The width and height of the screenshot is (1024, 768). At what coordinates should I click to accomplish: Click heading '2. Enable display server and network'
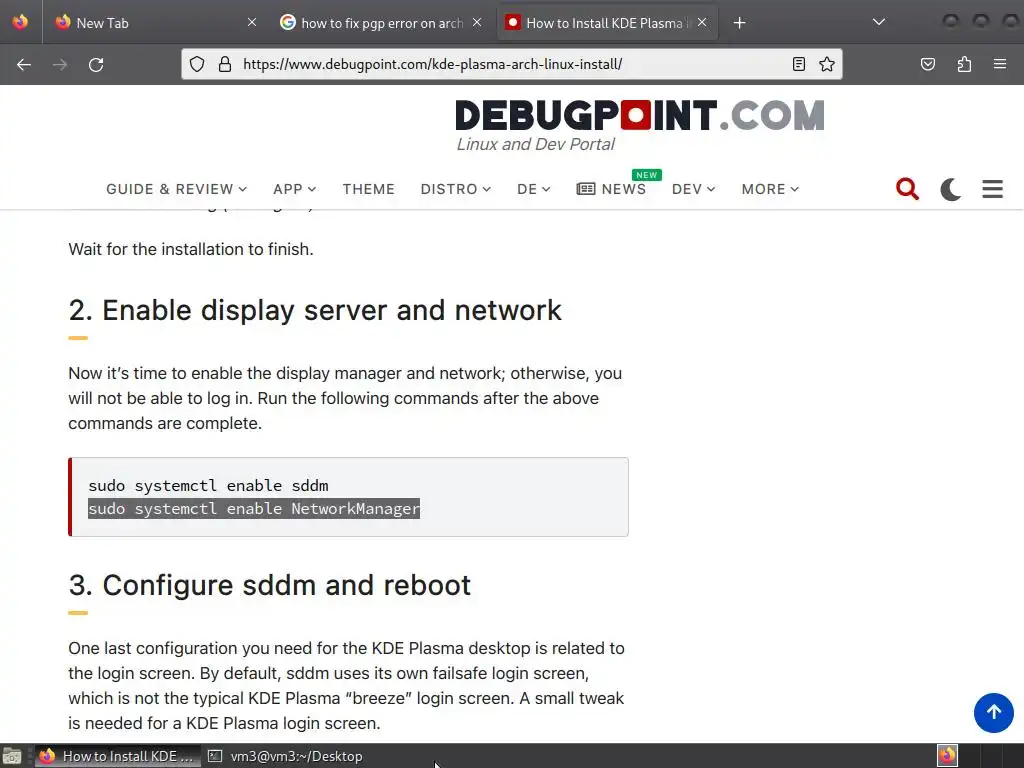[x=315, y=310]
